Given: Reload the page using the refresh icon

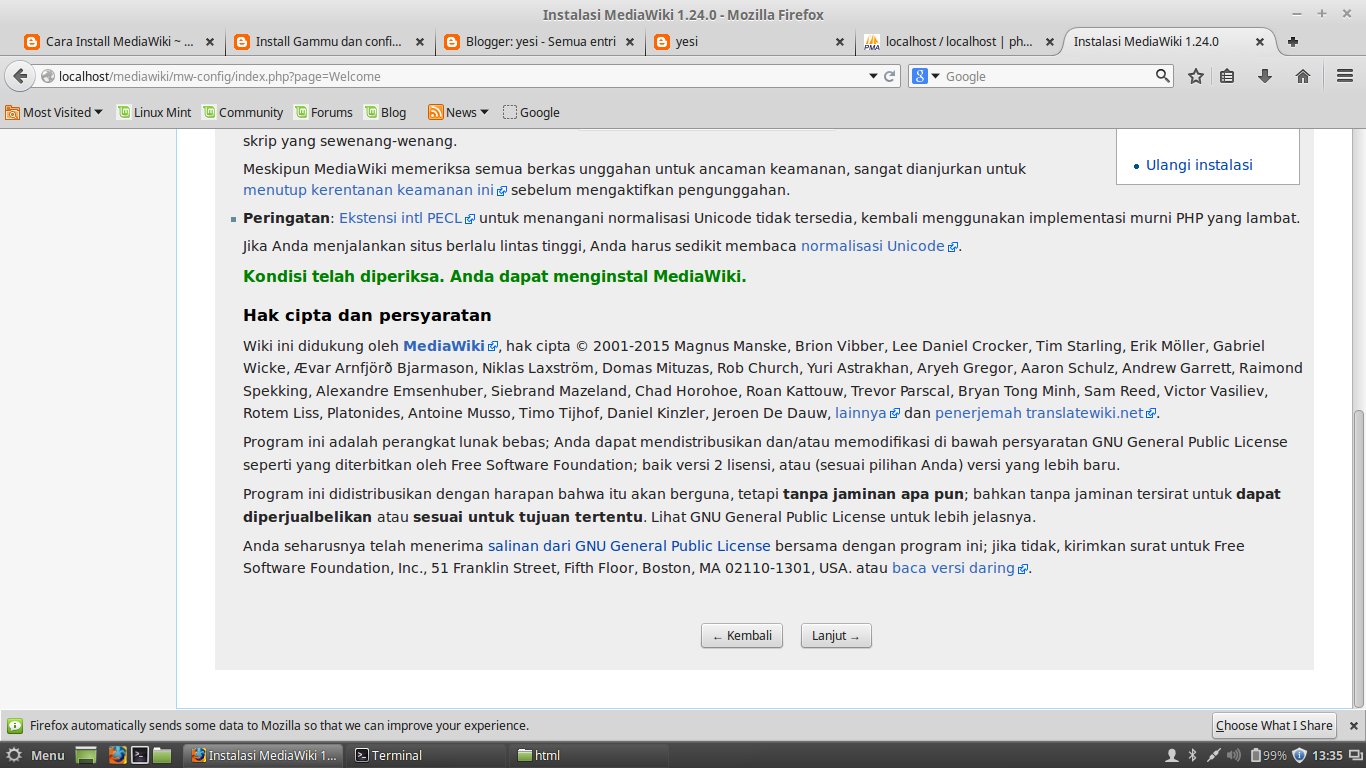Looking at the screenshot, I should pos(889,76).
